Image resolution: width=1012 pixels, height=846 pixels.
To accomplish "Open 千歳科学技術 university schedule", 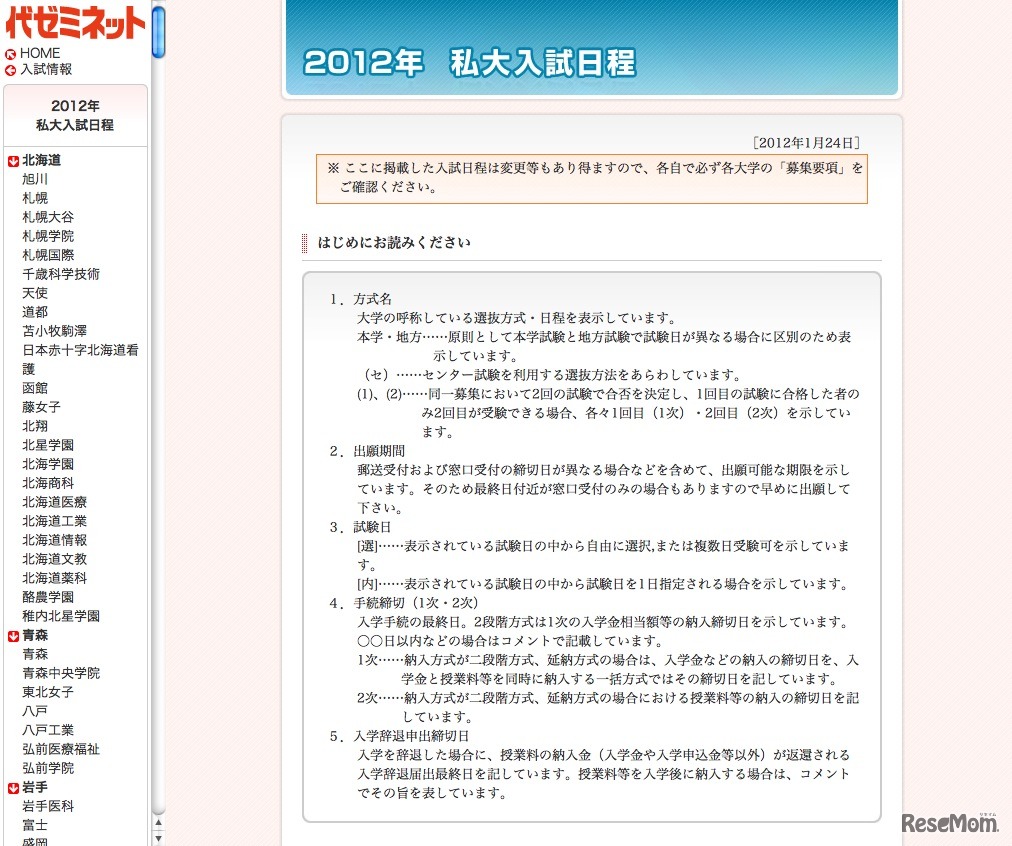I will [x=61, y=274].
